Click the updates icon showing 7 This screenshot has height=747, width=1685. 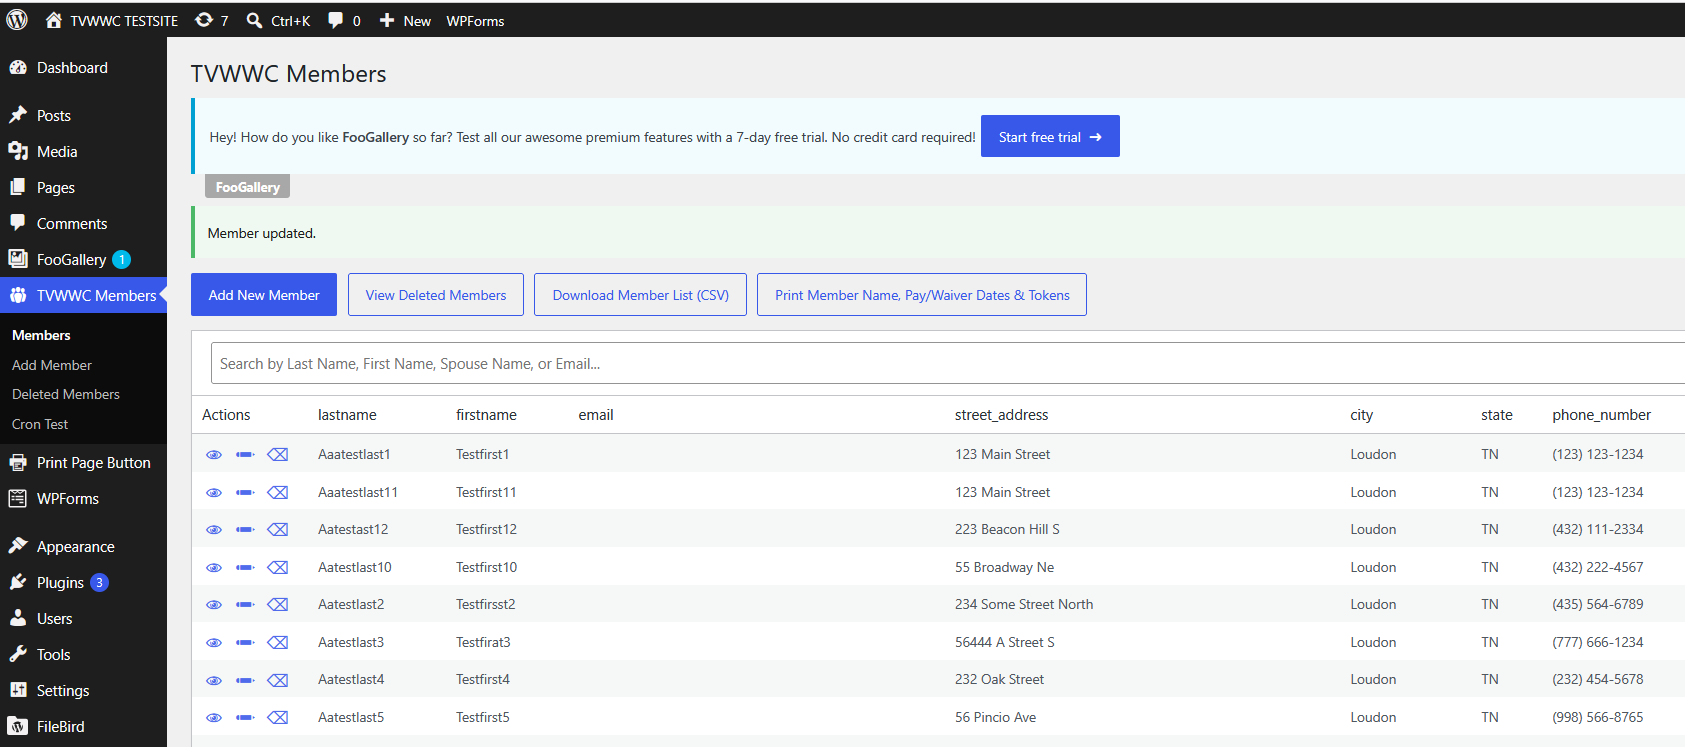(204, 20)
